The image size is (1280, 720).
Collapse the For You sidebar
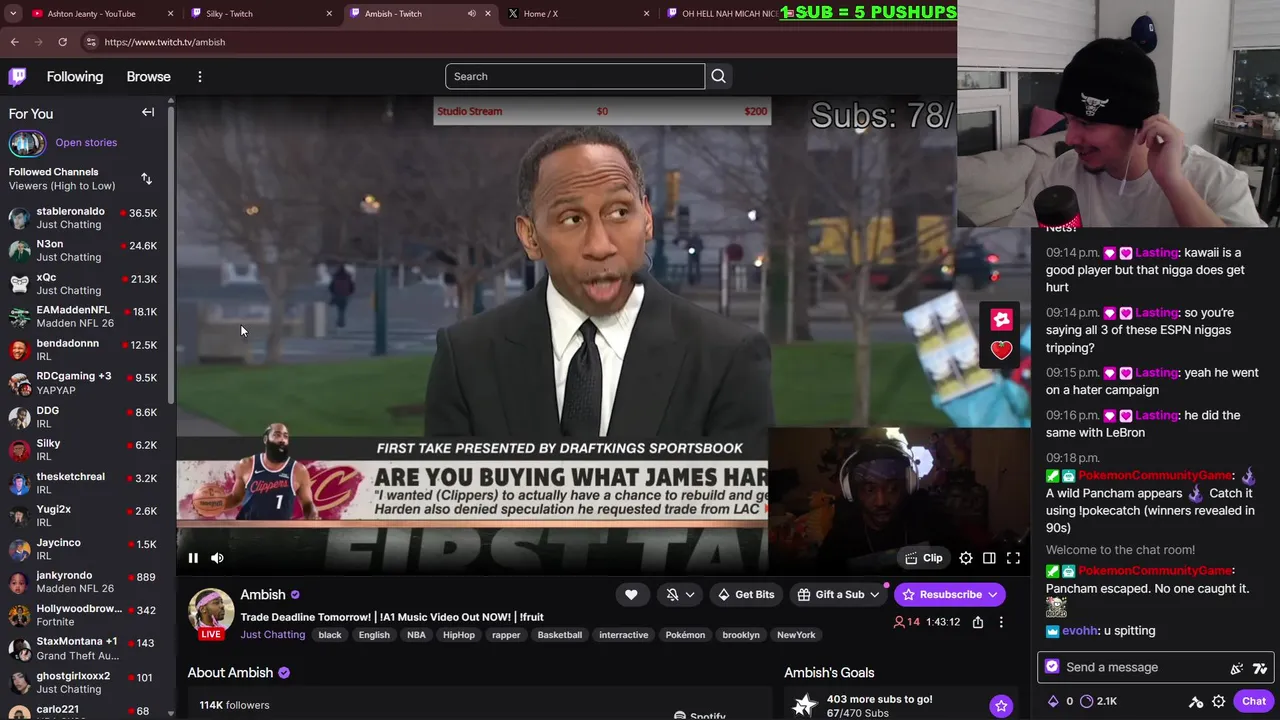[148, 113]
